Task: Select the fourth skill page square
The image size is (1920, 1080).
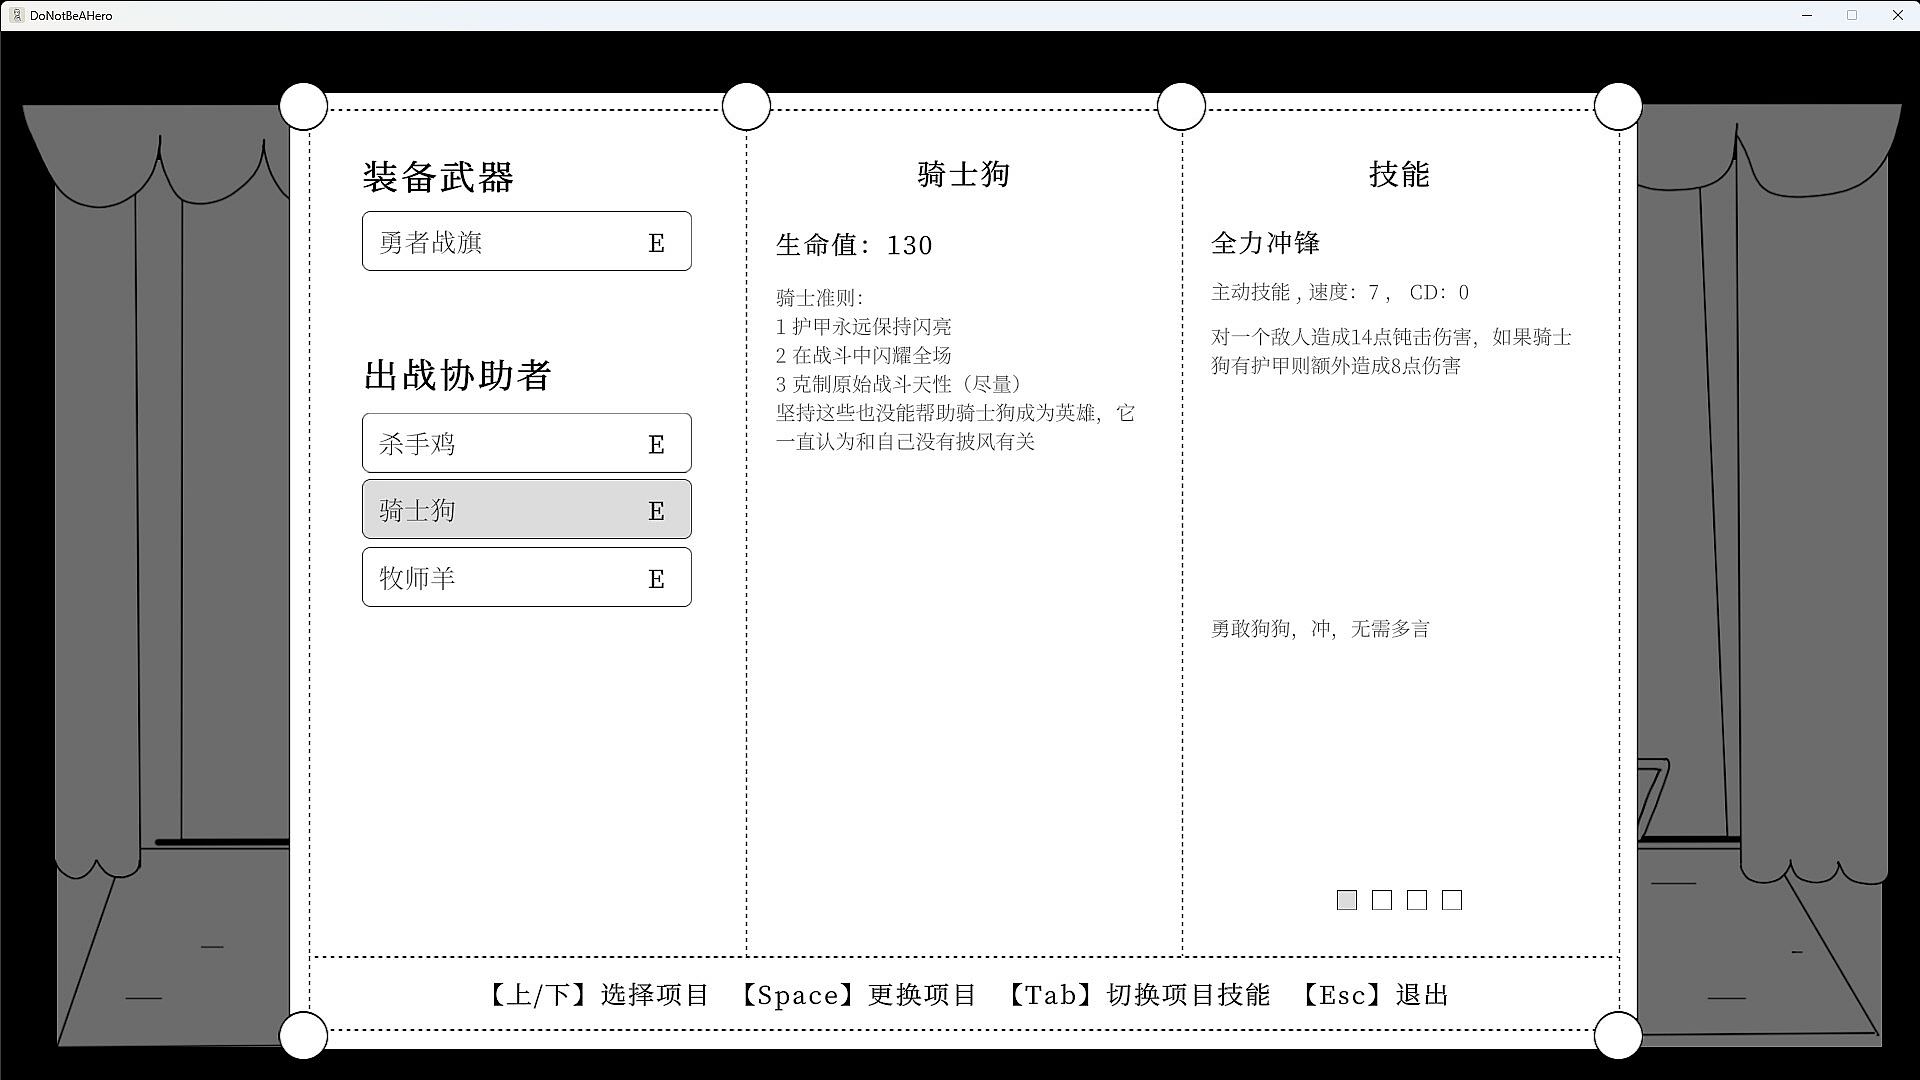Action: tap(1452, 900)
